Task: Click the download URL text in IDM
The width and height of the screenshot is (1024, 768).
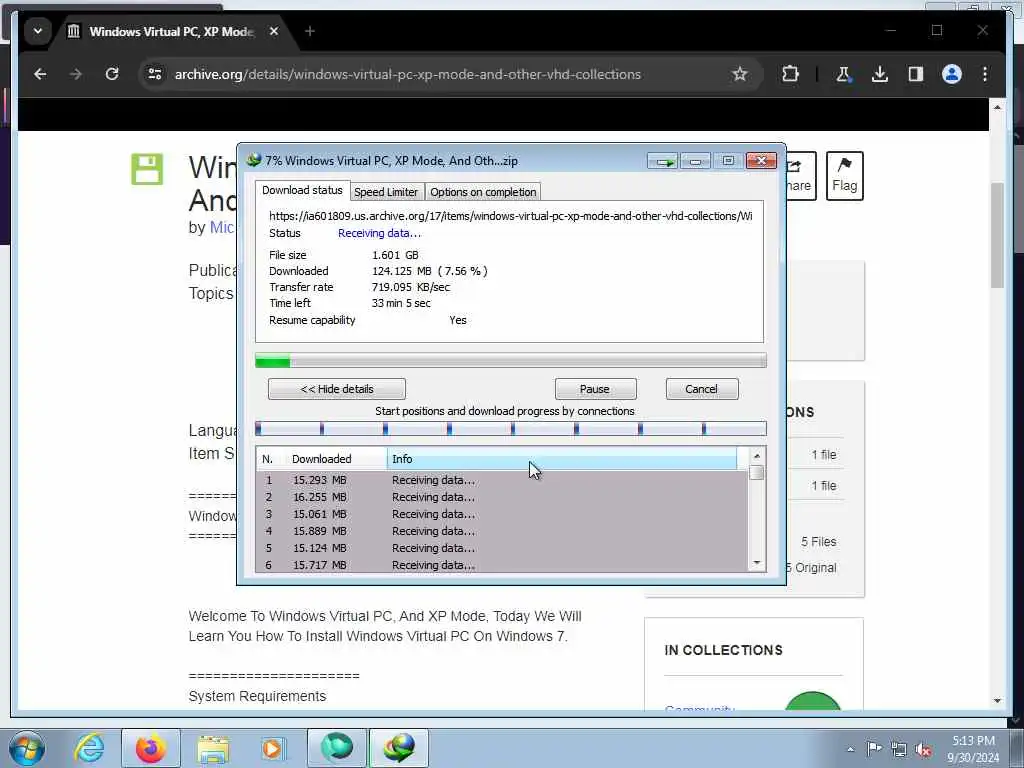Action: [511, 216]
